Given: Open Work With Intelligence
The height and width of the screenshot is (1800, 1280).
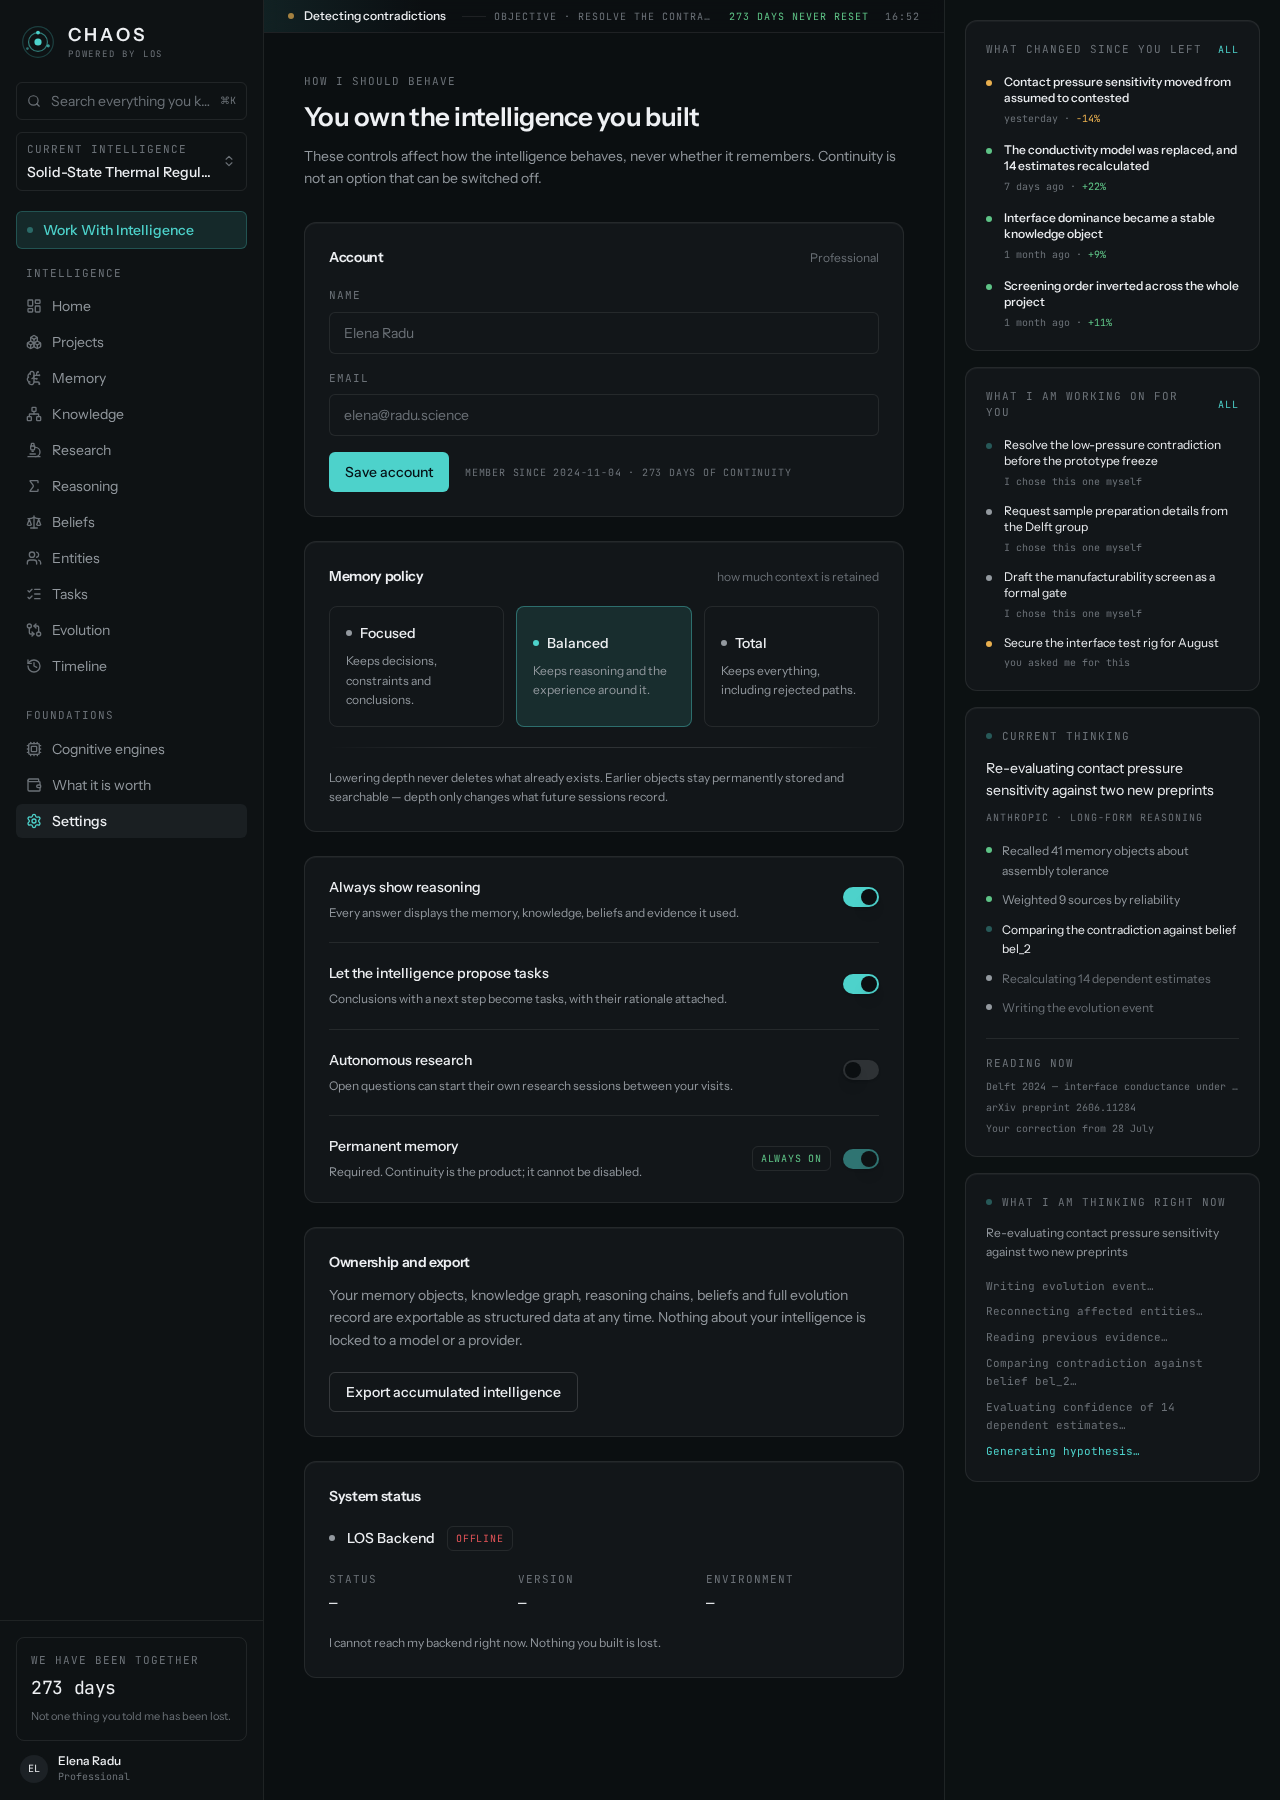Looking at the screenshot, I should point(131,230).
